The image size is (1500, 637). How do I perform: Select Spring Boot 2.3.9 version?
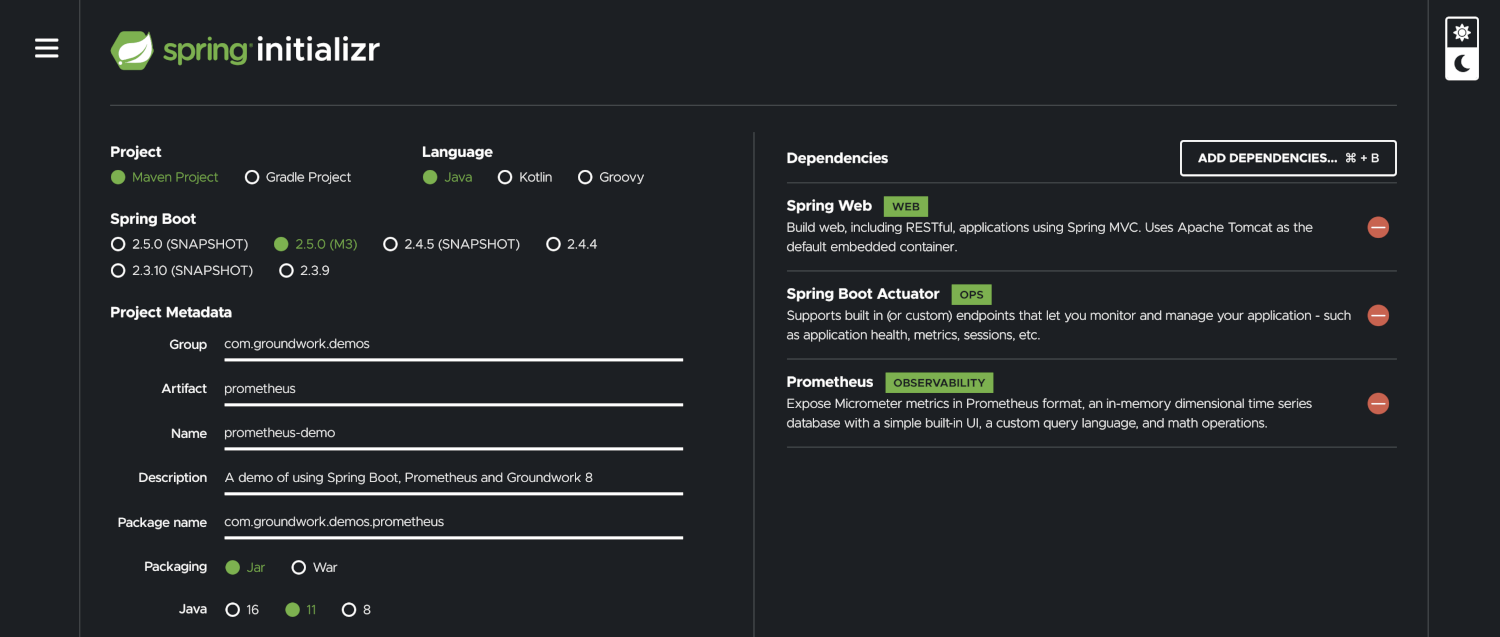click(305, 270)
